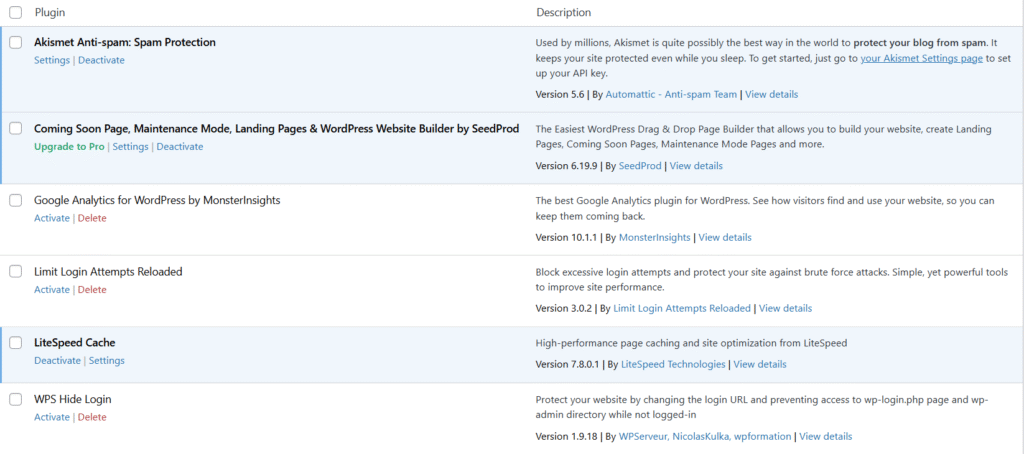
Task: Open the WPServeur author link
Action: (x=652, y=437)
